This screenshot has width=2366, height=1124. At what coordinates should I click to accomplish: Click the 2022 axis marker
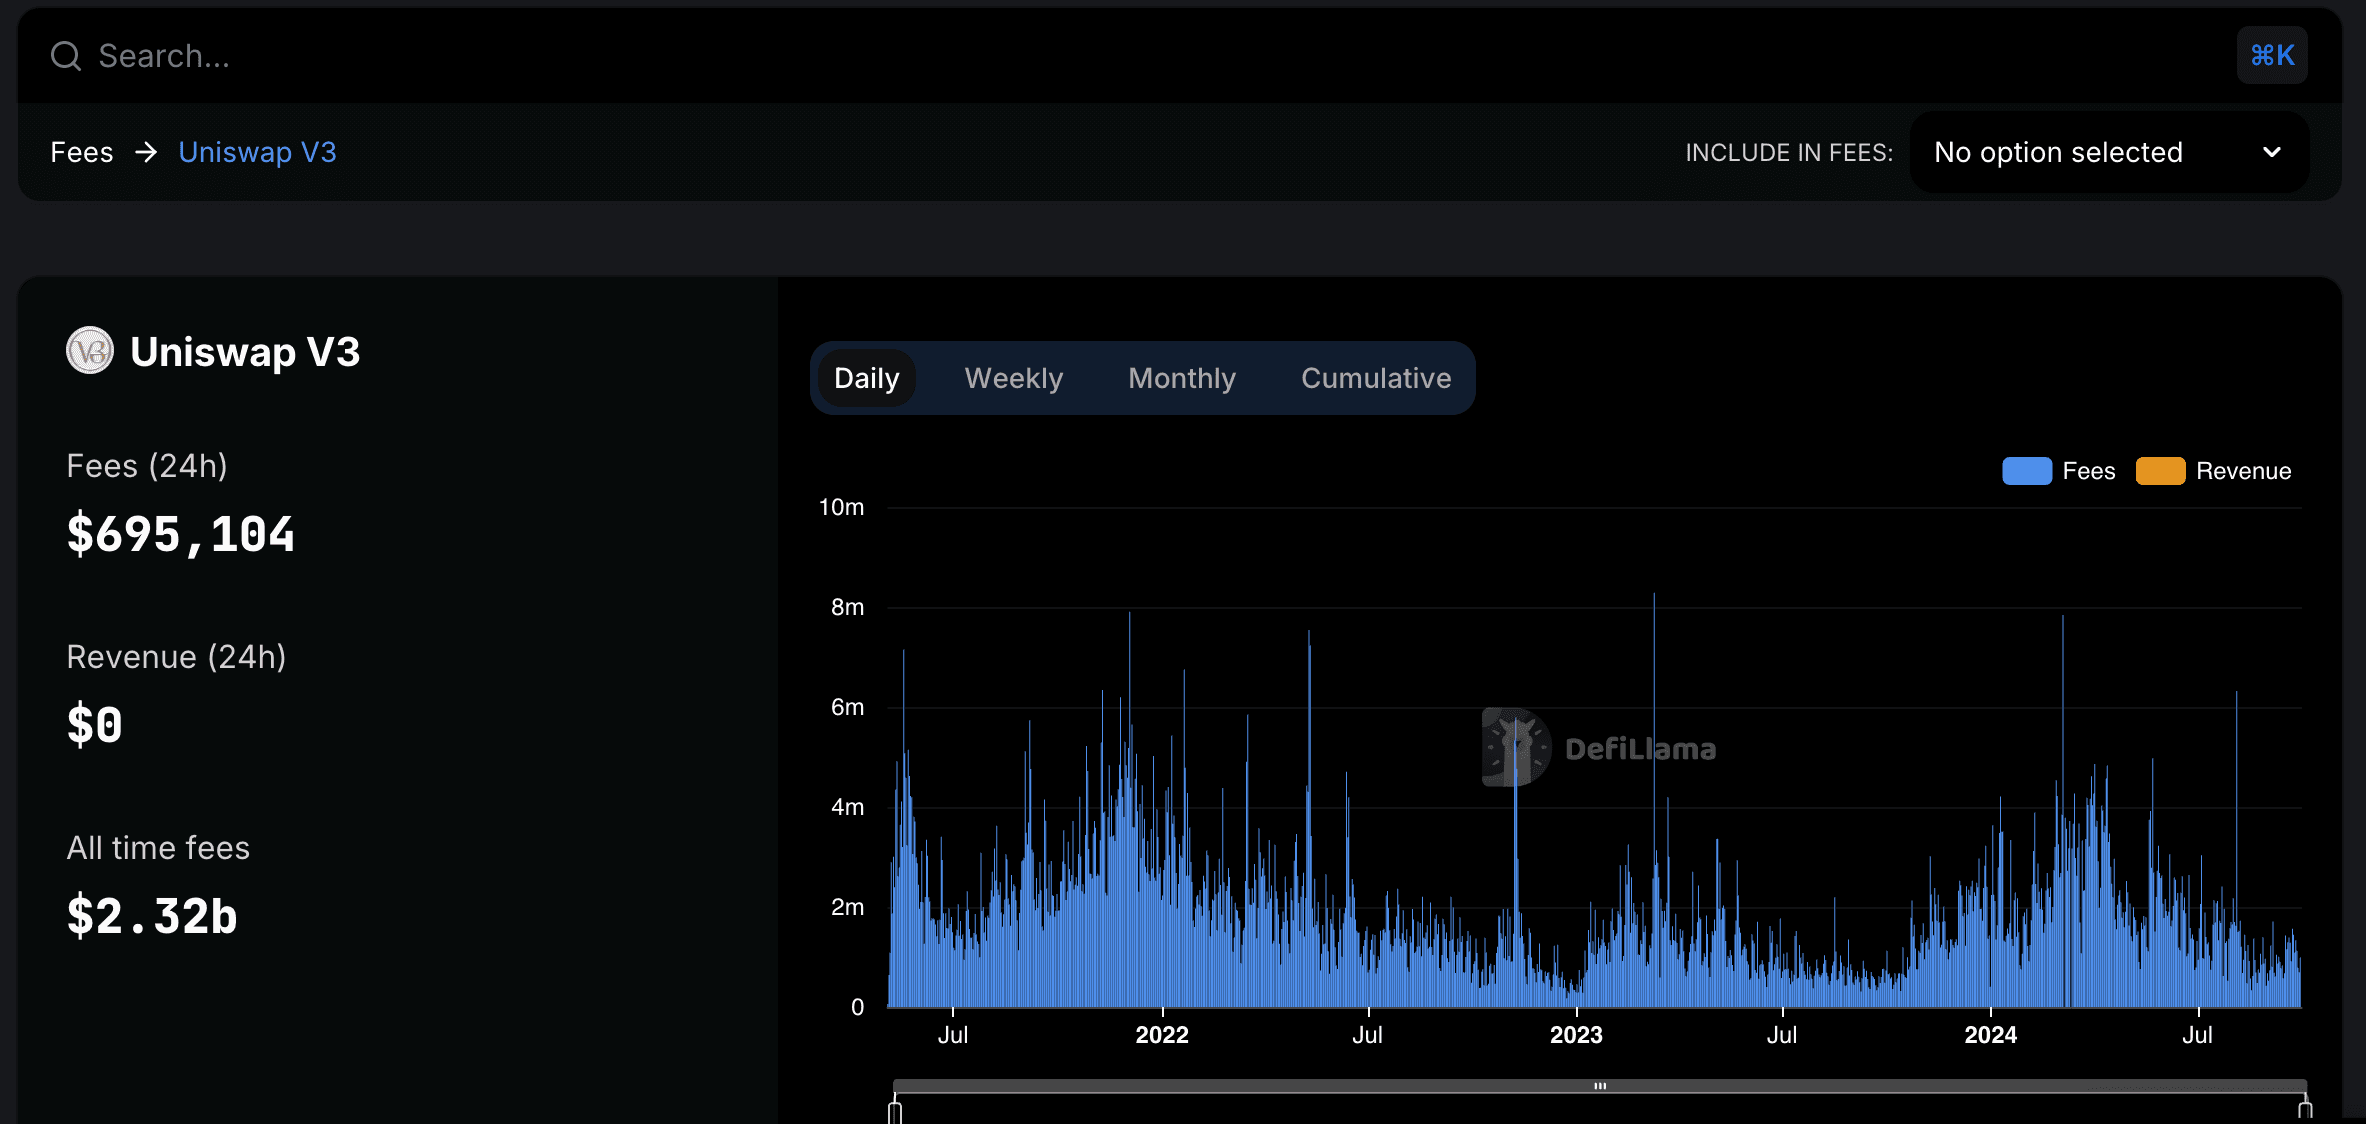pyautogui.click(x=1162, y=1035)
